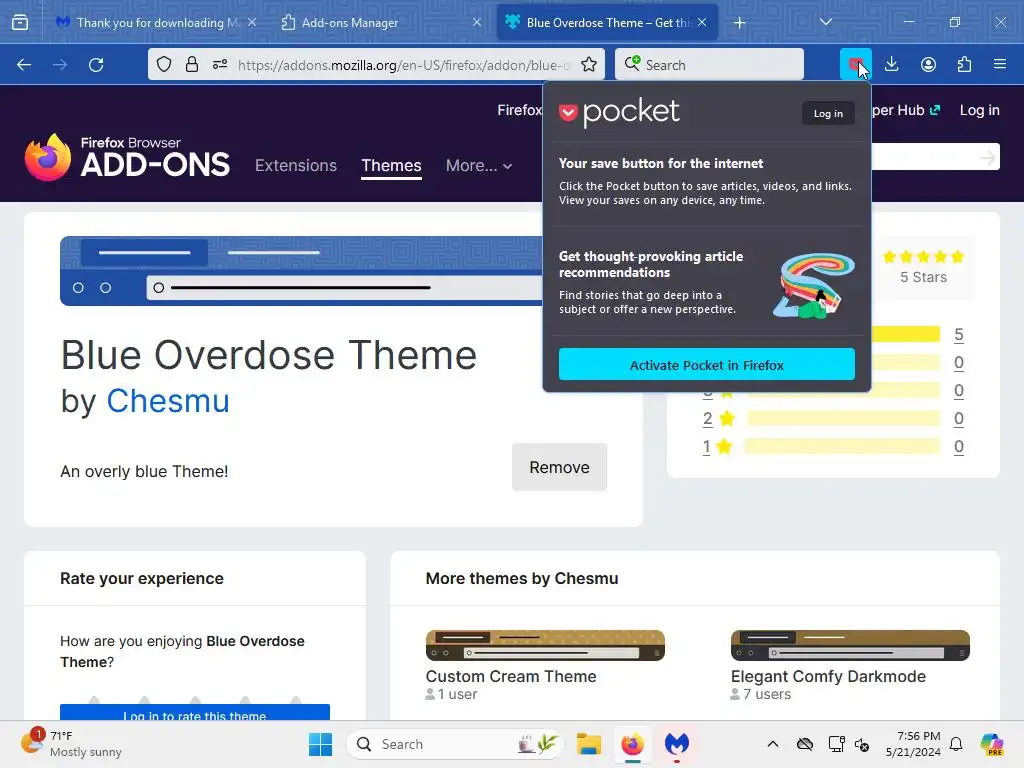Show hidden system tray icons
The width and height of the screenshot is (1024, 768).
pyautogui.click(x=773, y=744)
